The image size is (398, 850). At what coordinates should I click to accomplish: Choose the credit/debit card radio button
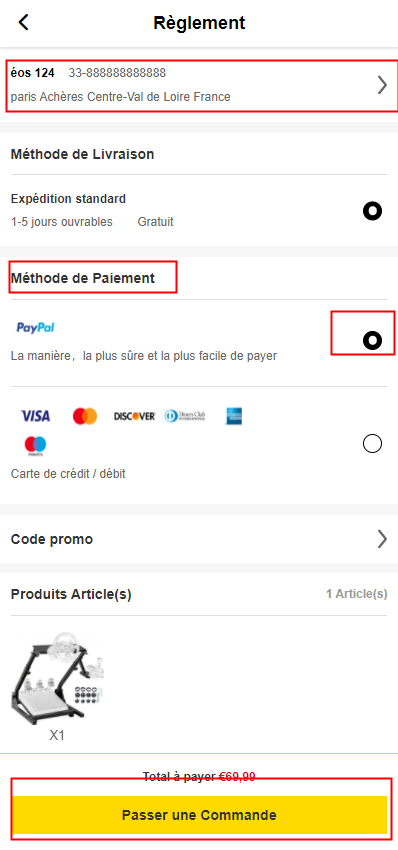pos(372,444)
